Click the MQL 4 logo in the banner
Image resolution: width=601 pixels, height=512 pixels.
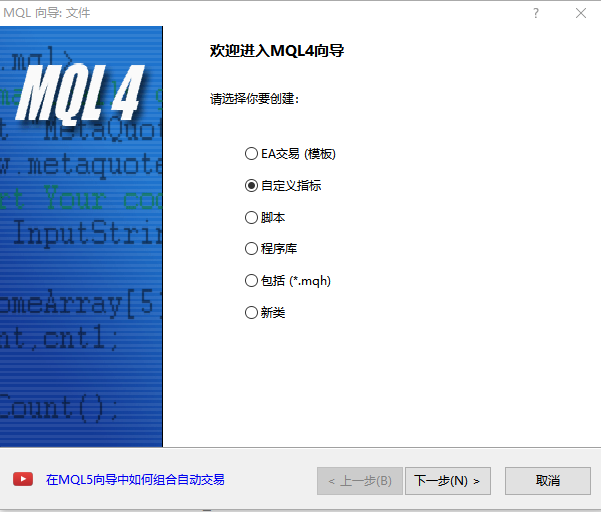tap(80, 94)
